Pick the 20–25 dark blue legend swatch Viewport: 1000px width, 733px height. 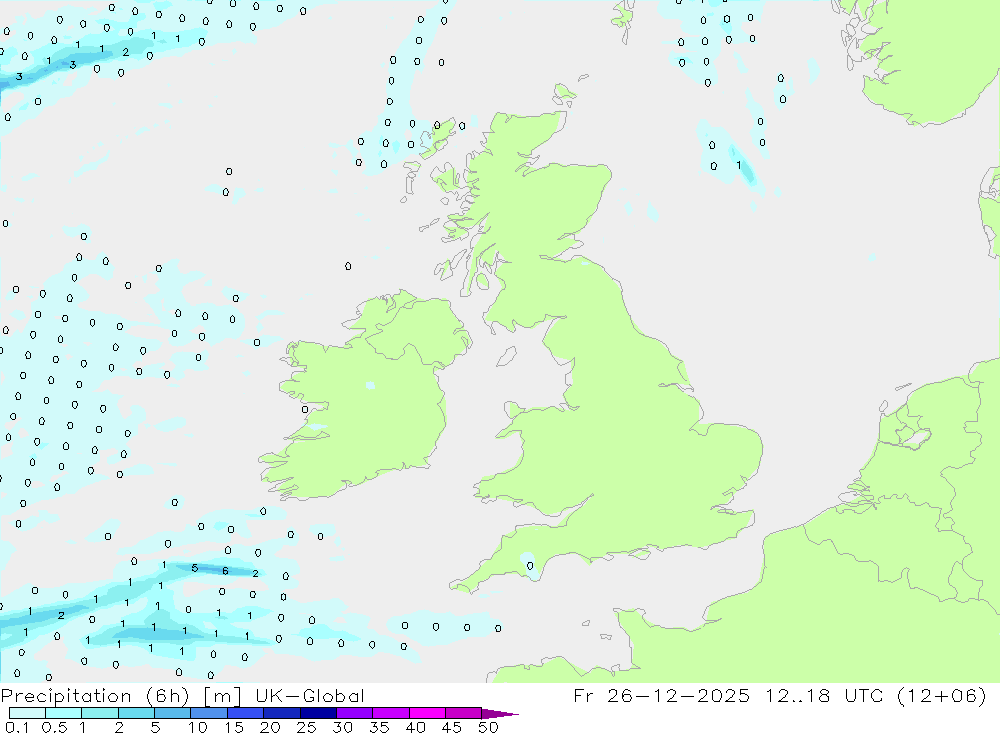click(282, 713)
